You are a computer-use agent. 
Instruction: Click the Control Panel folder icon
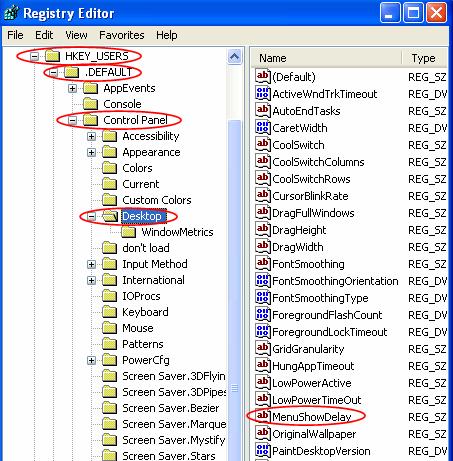click(90, 120)
